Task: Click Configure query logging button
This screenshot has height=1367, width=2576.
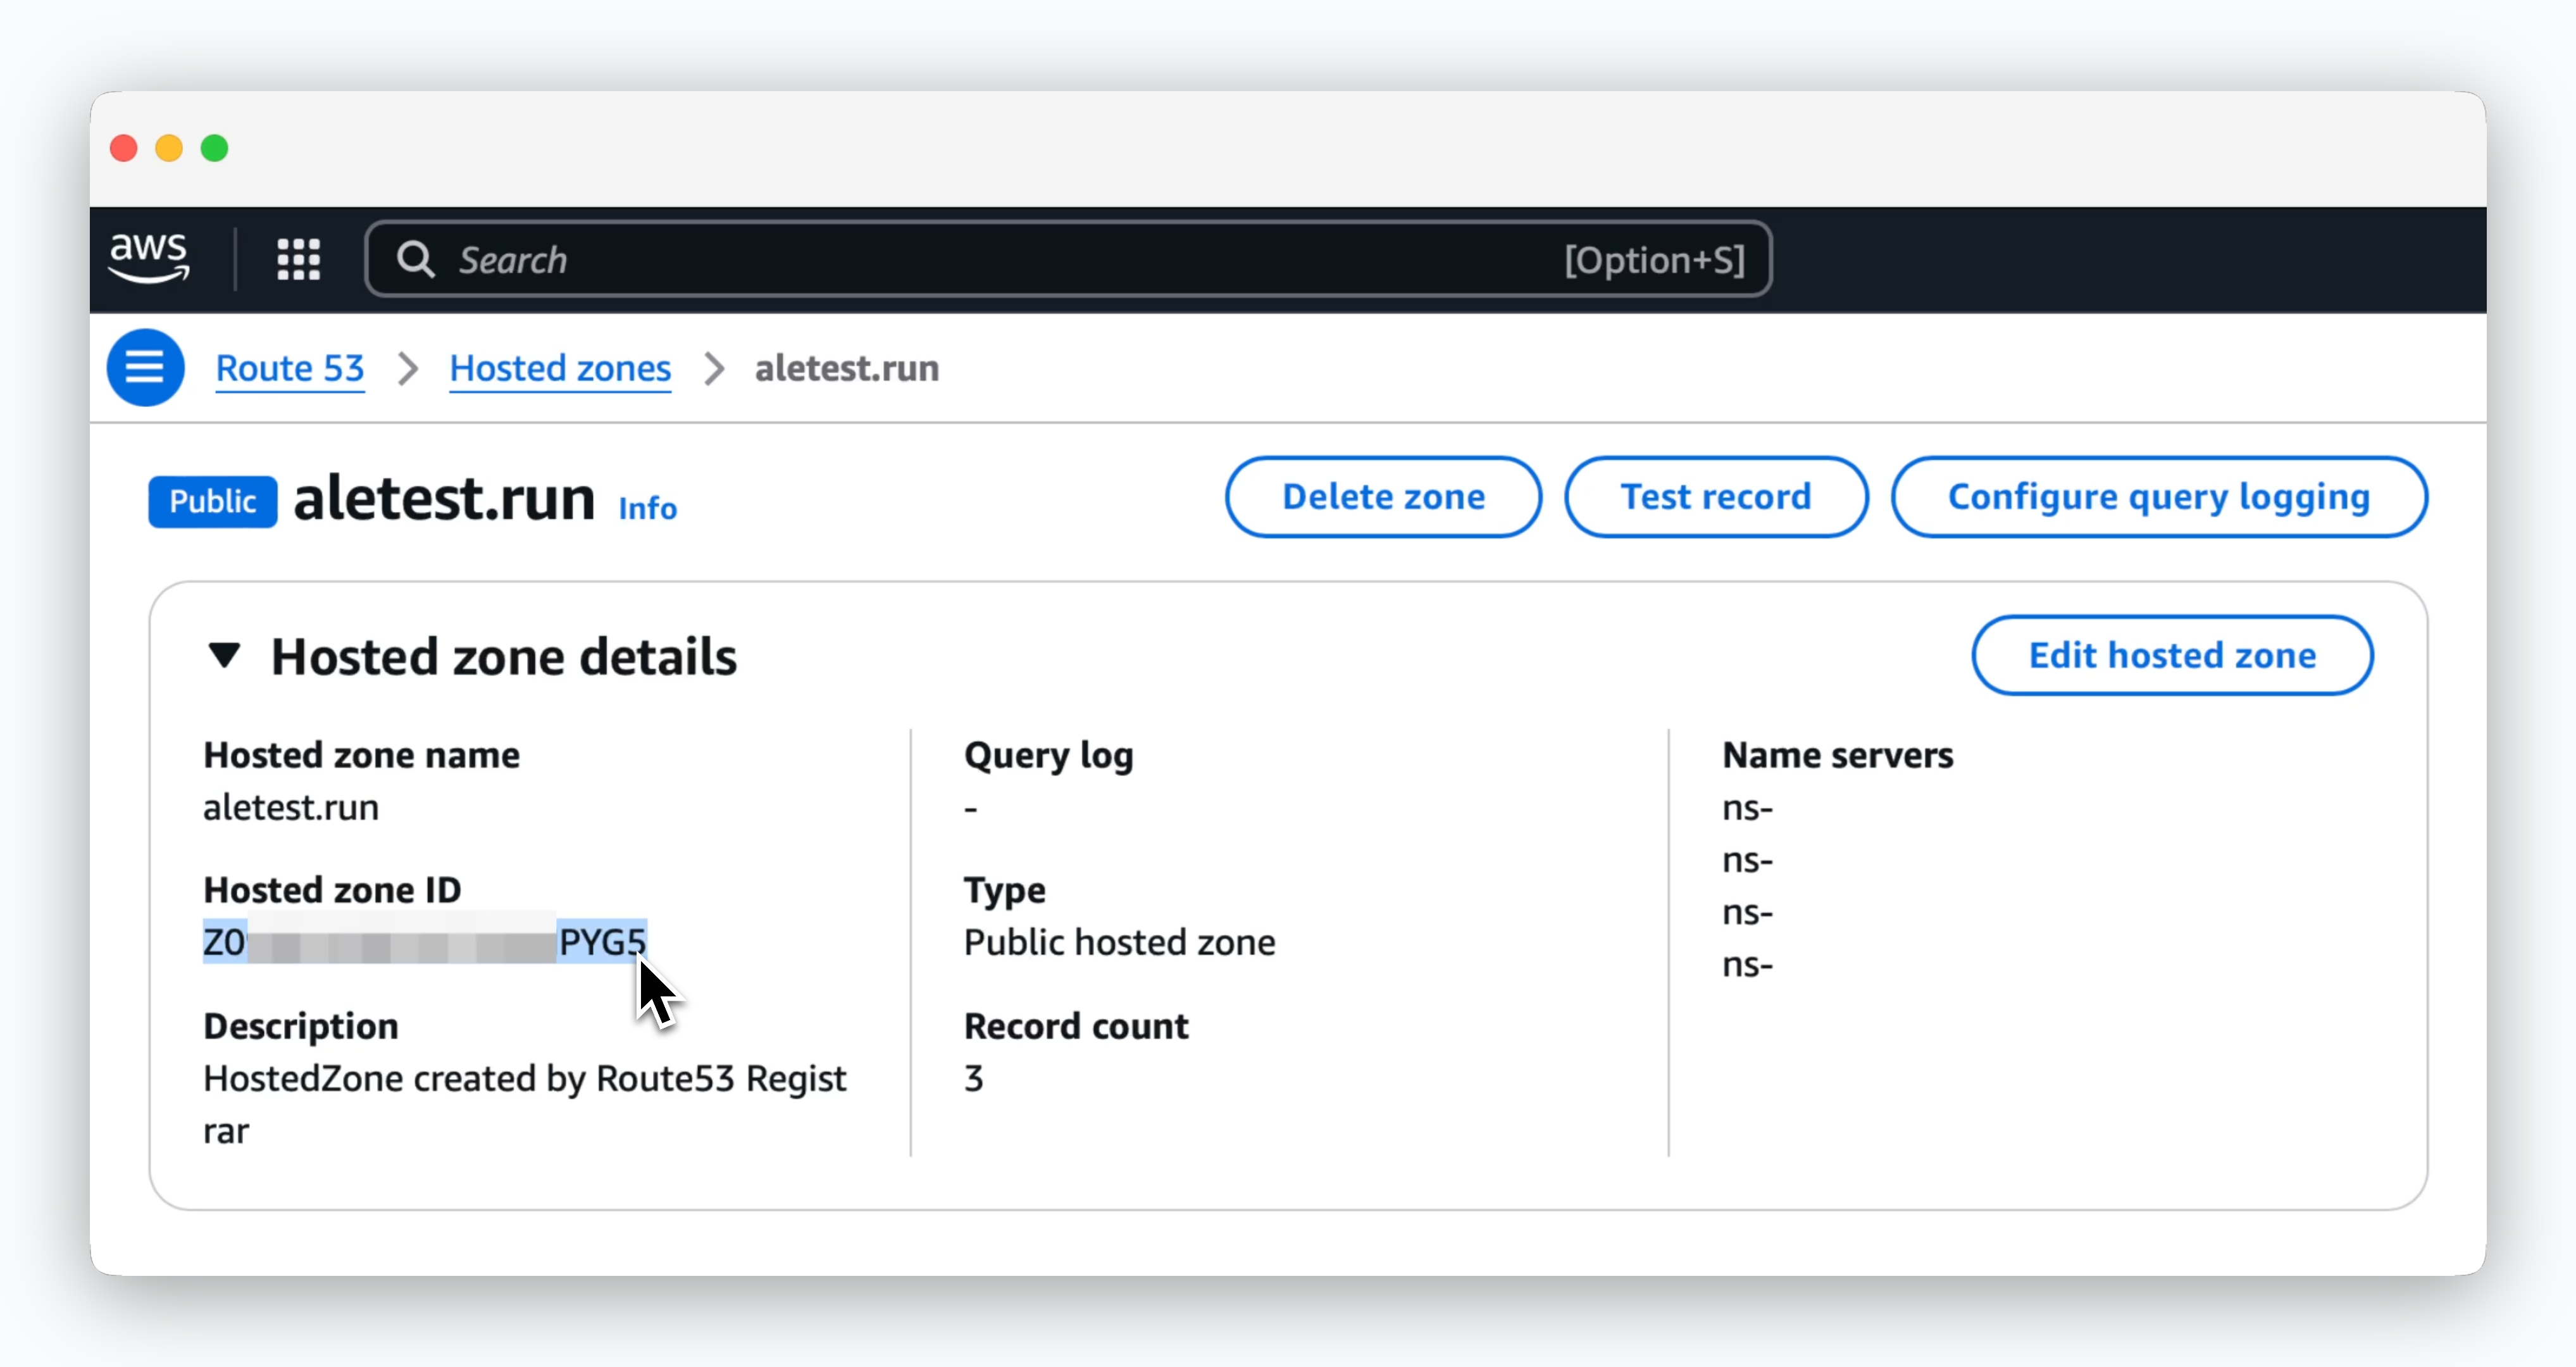Action: (x=2159, y=497)
